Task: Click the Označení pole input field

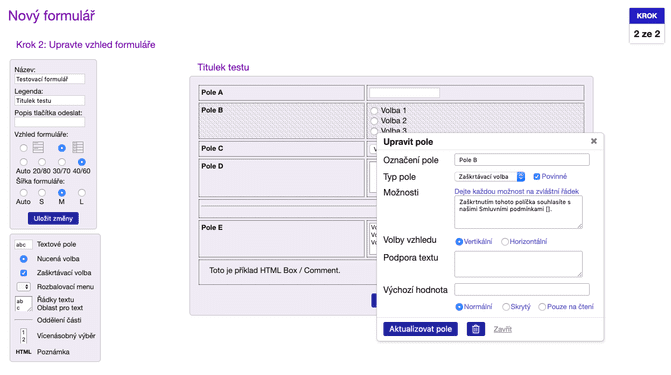Action: pos(522,160)
